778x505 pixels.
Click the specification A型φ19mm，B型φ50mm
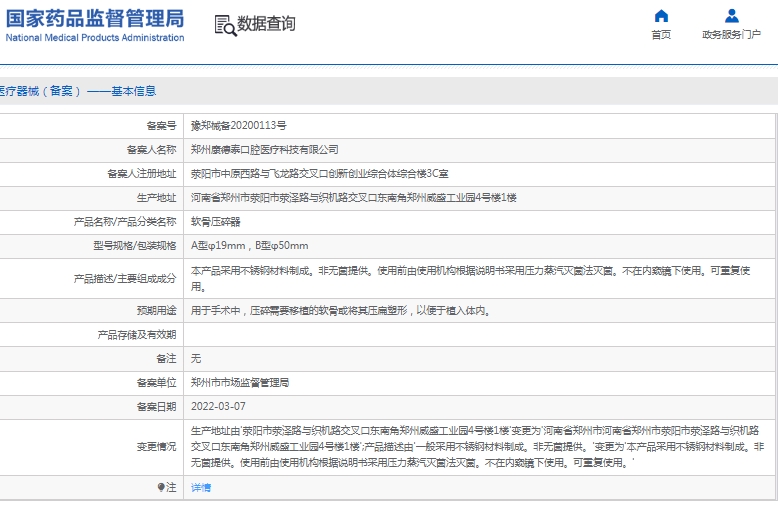coord(250,246)
